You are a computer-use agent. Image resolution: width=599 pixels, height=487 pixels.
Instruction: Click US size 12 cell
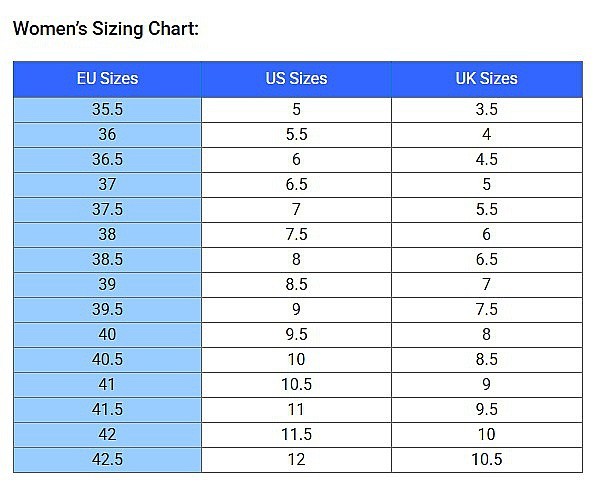(296, 459)
